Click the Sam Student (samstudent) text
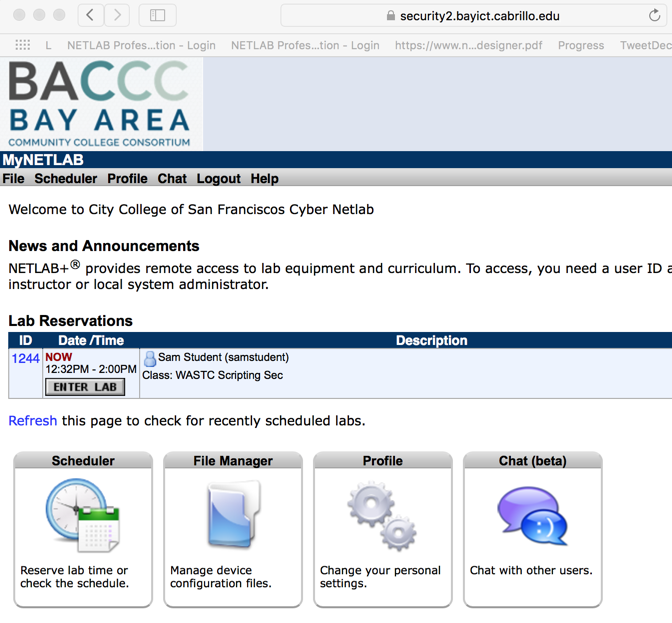Viewport: 672px width, 623px height. (x=223, y=357)
